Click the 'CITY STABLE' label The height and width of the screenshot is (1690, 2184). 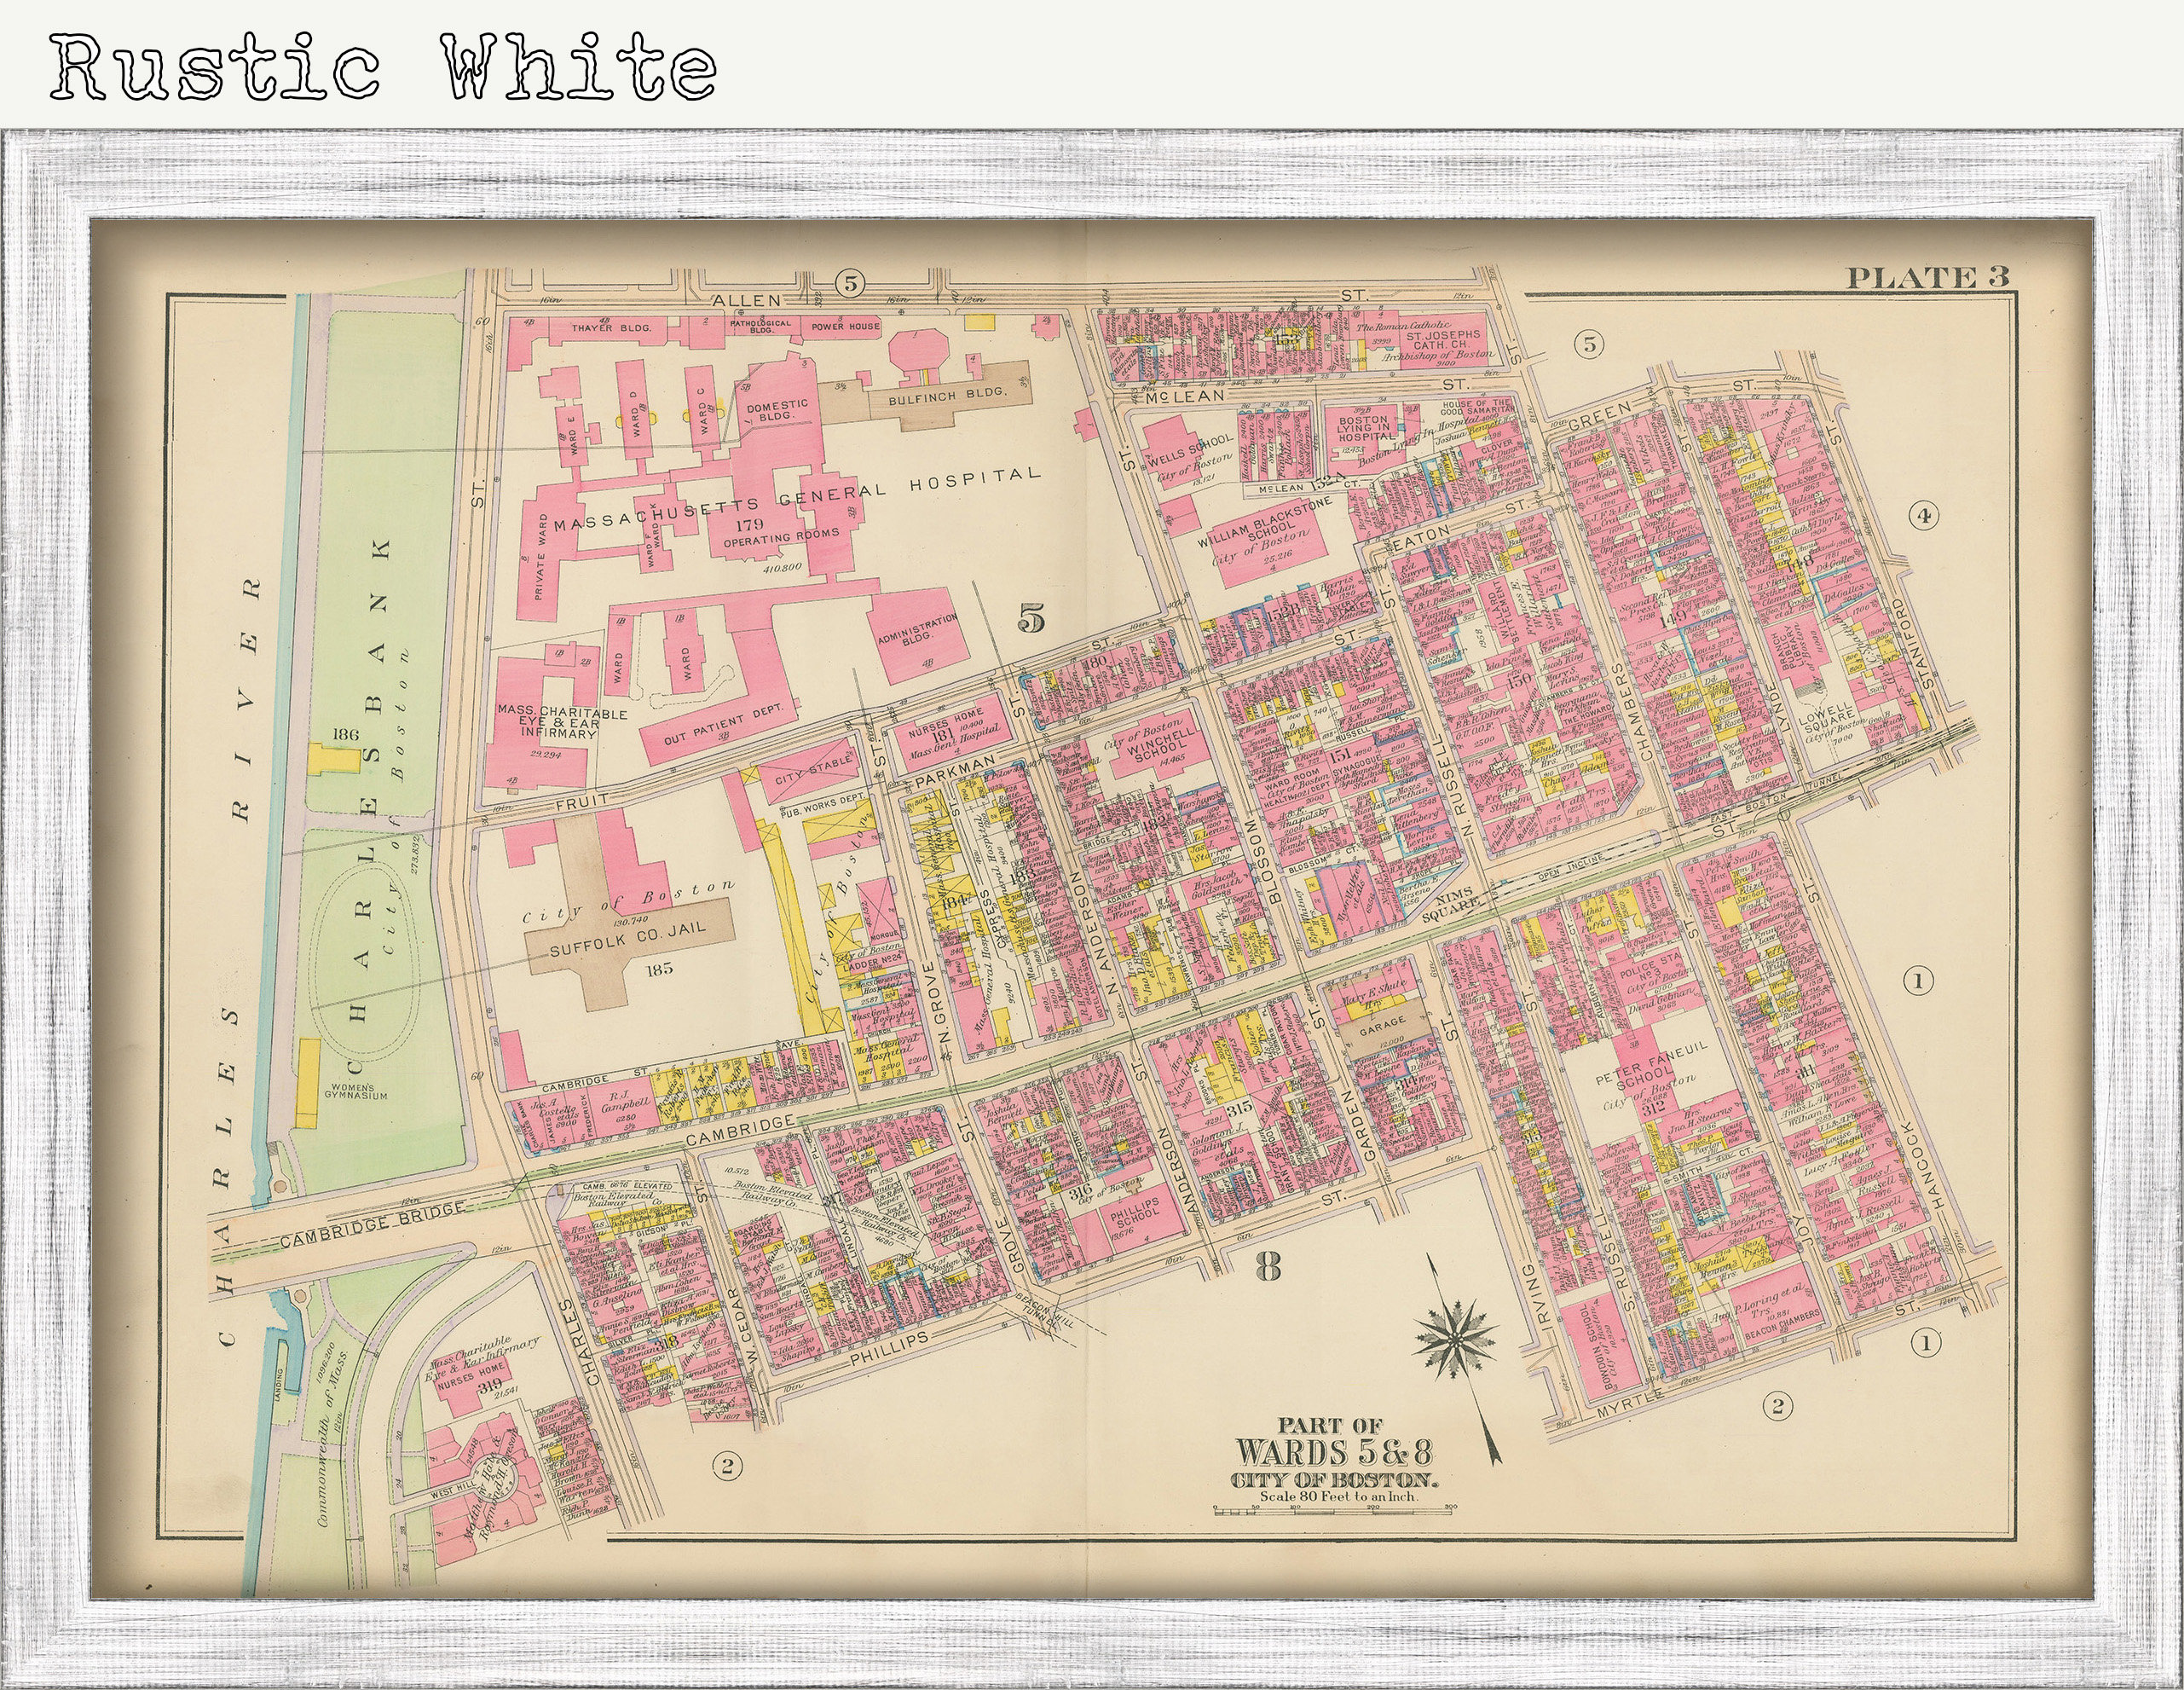(812, 769)
